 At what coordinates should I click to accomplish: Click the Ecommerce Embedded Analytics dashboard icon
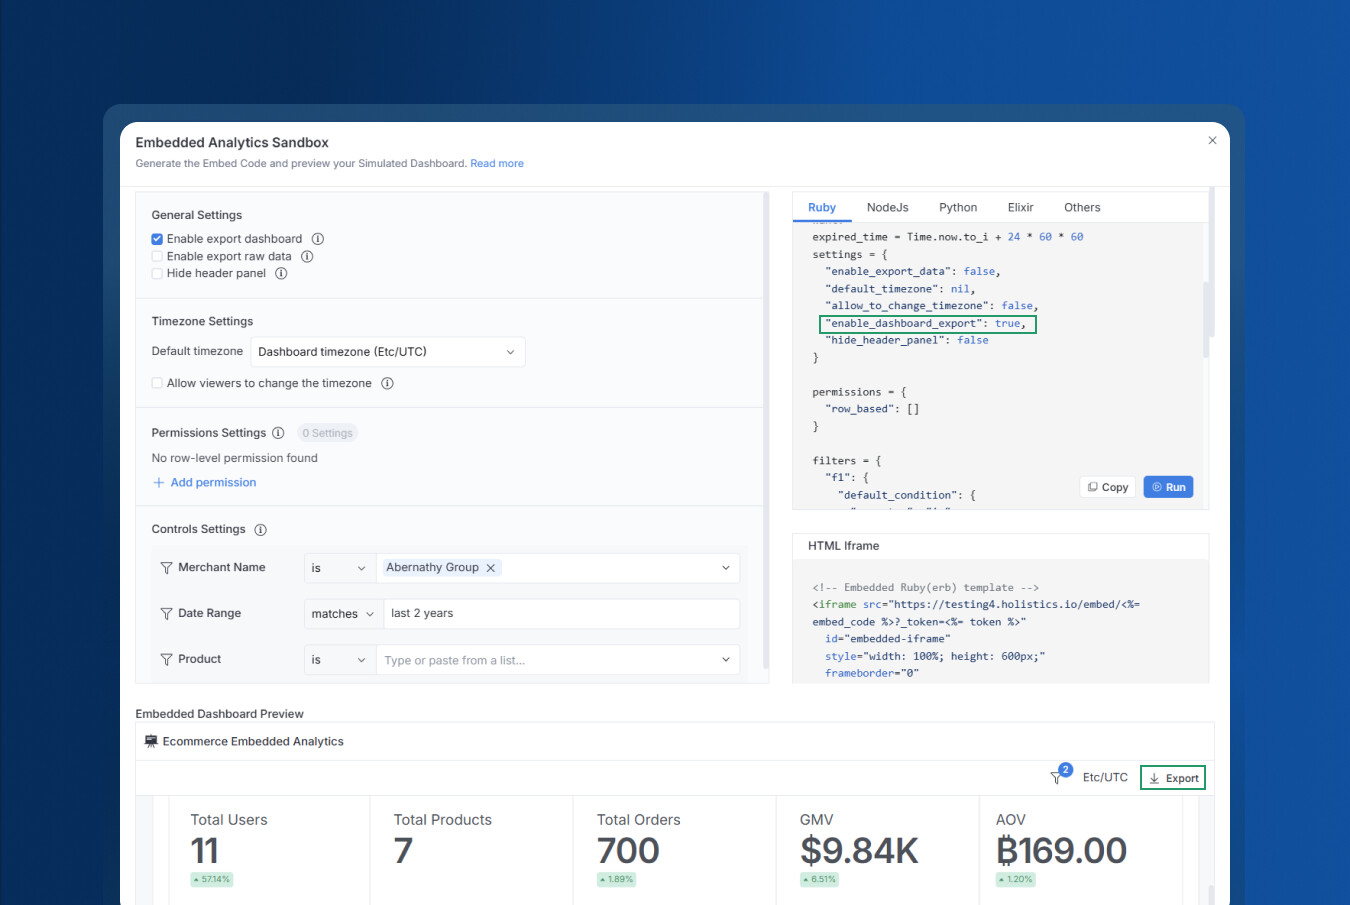pos(151,741)
